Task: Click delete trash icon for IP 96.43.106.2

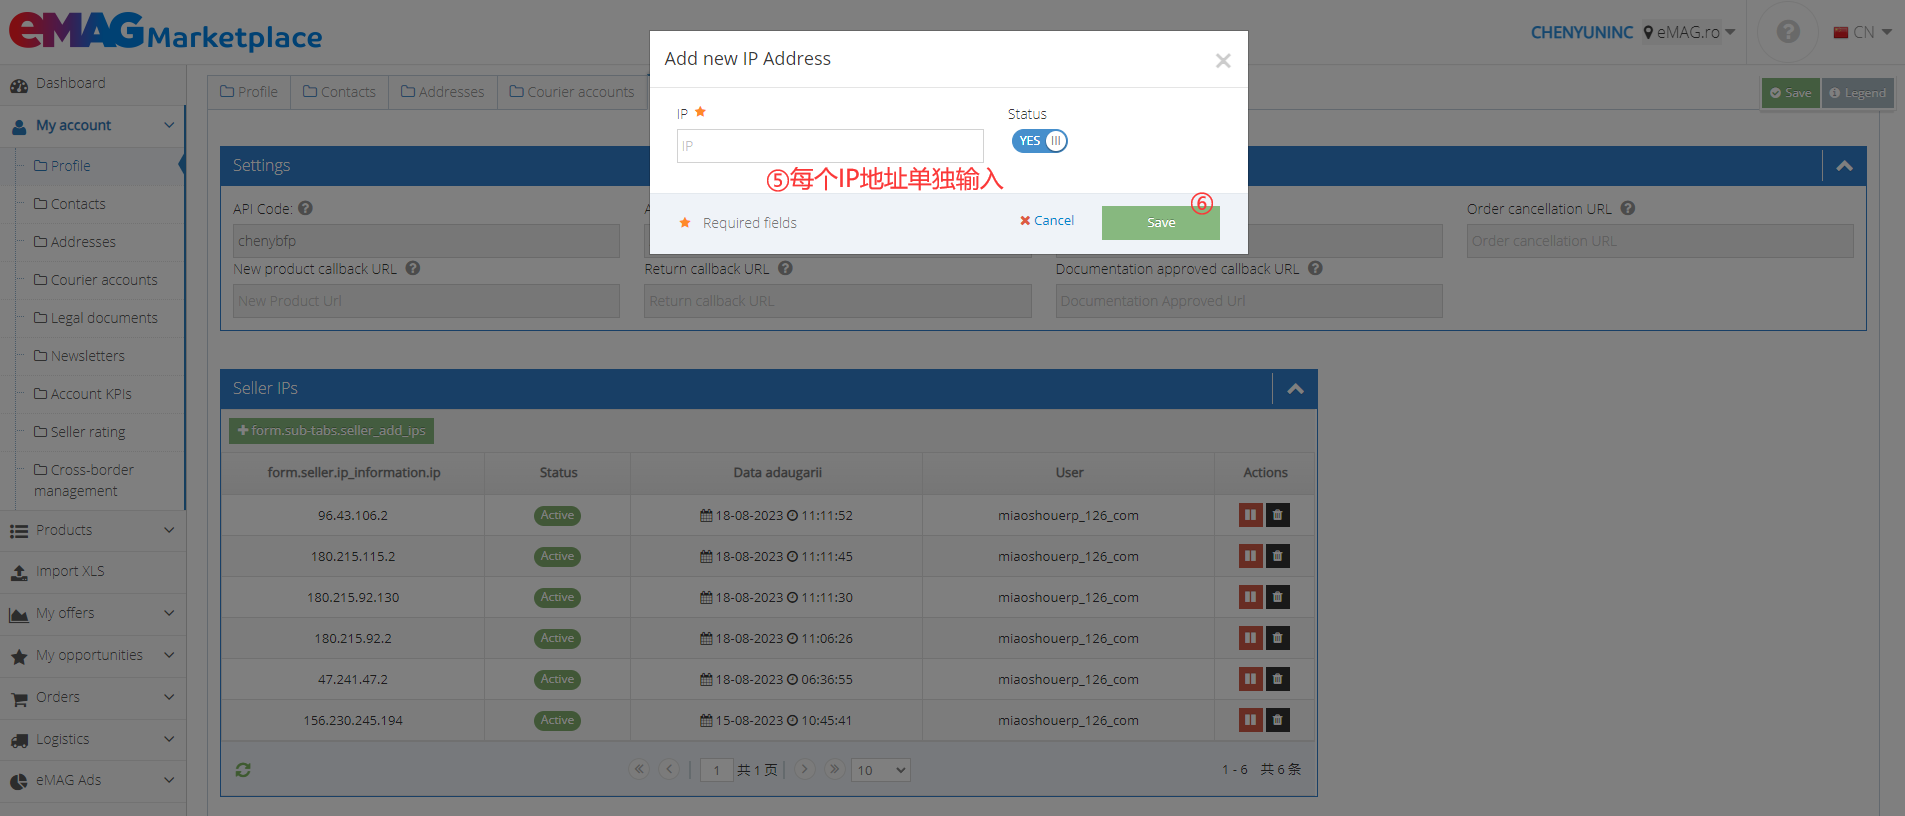Action: click(1277, 515)
